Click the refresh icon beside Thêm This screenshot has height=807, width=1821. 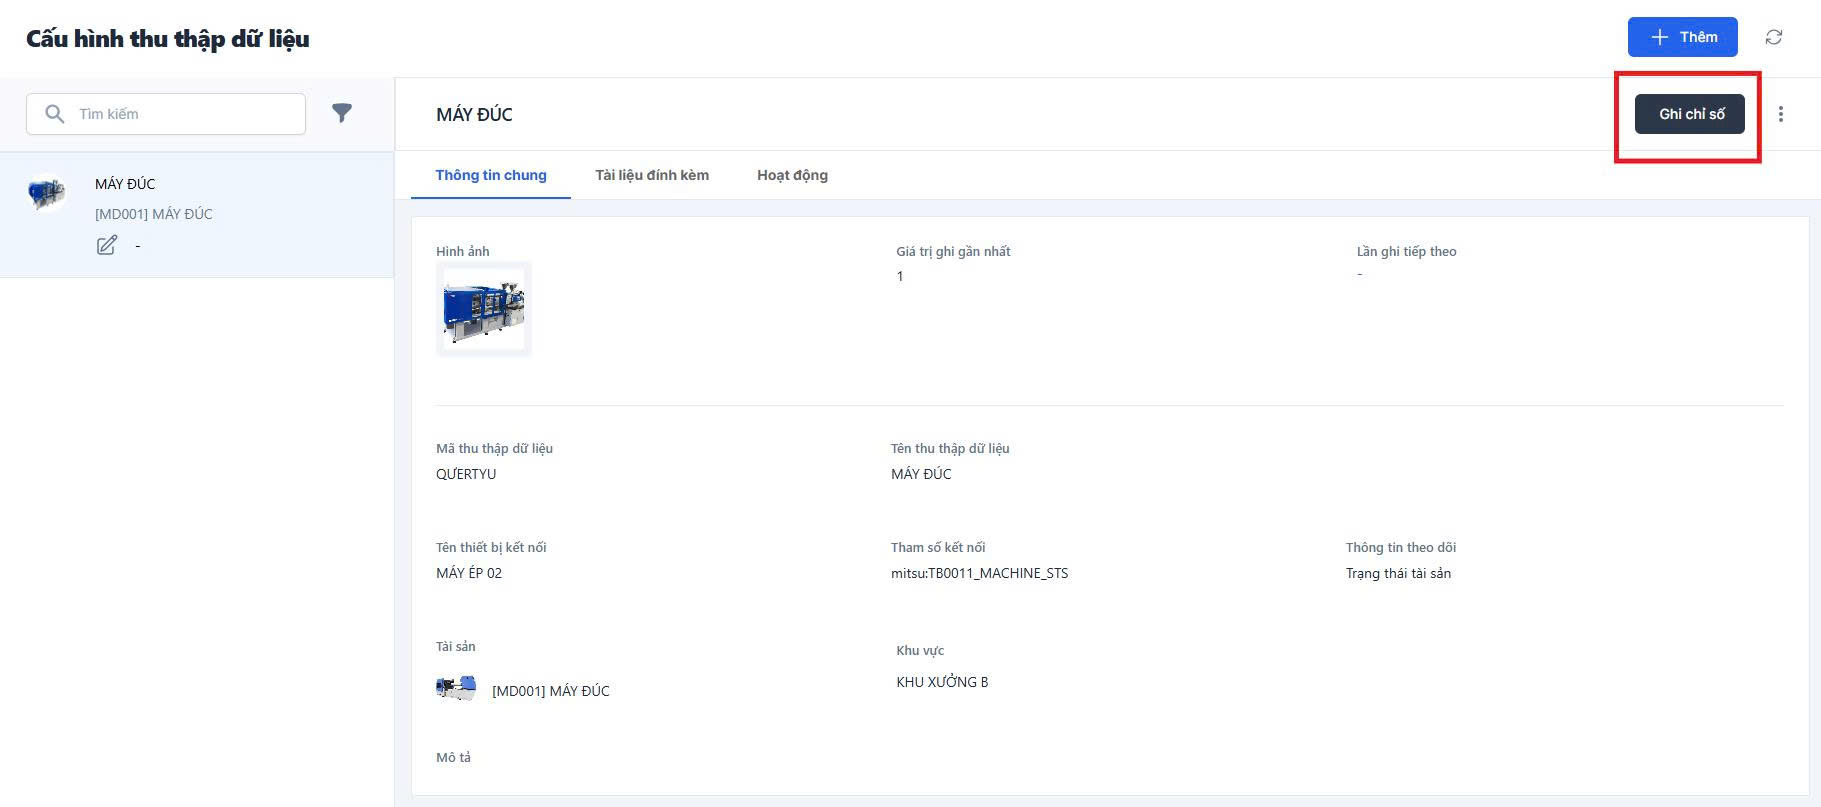(1773, 37)
